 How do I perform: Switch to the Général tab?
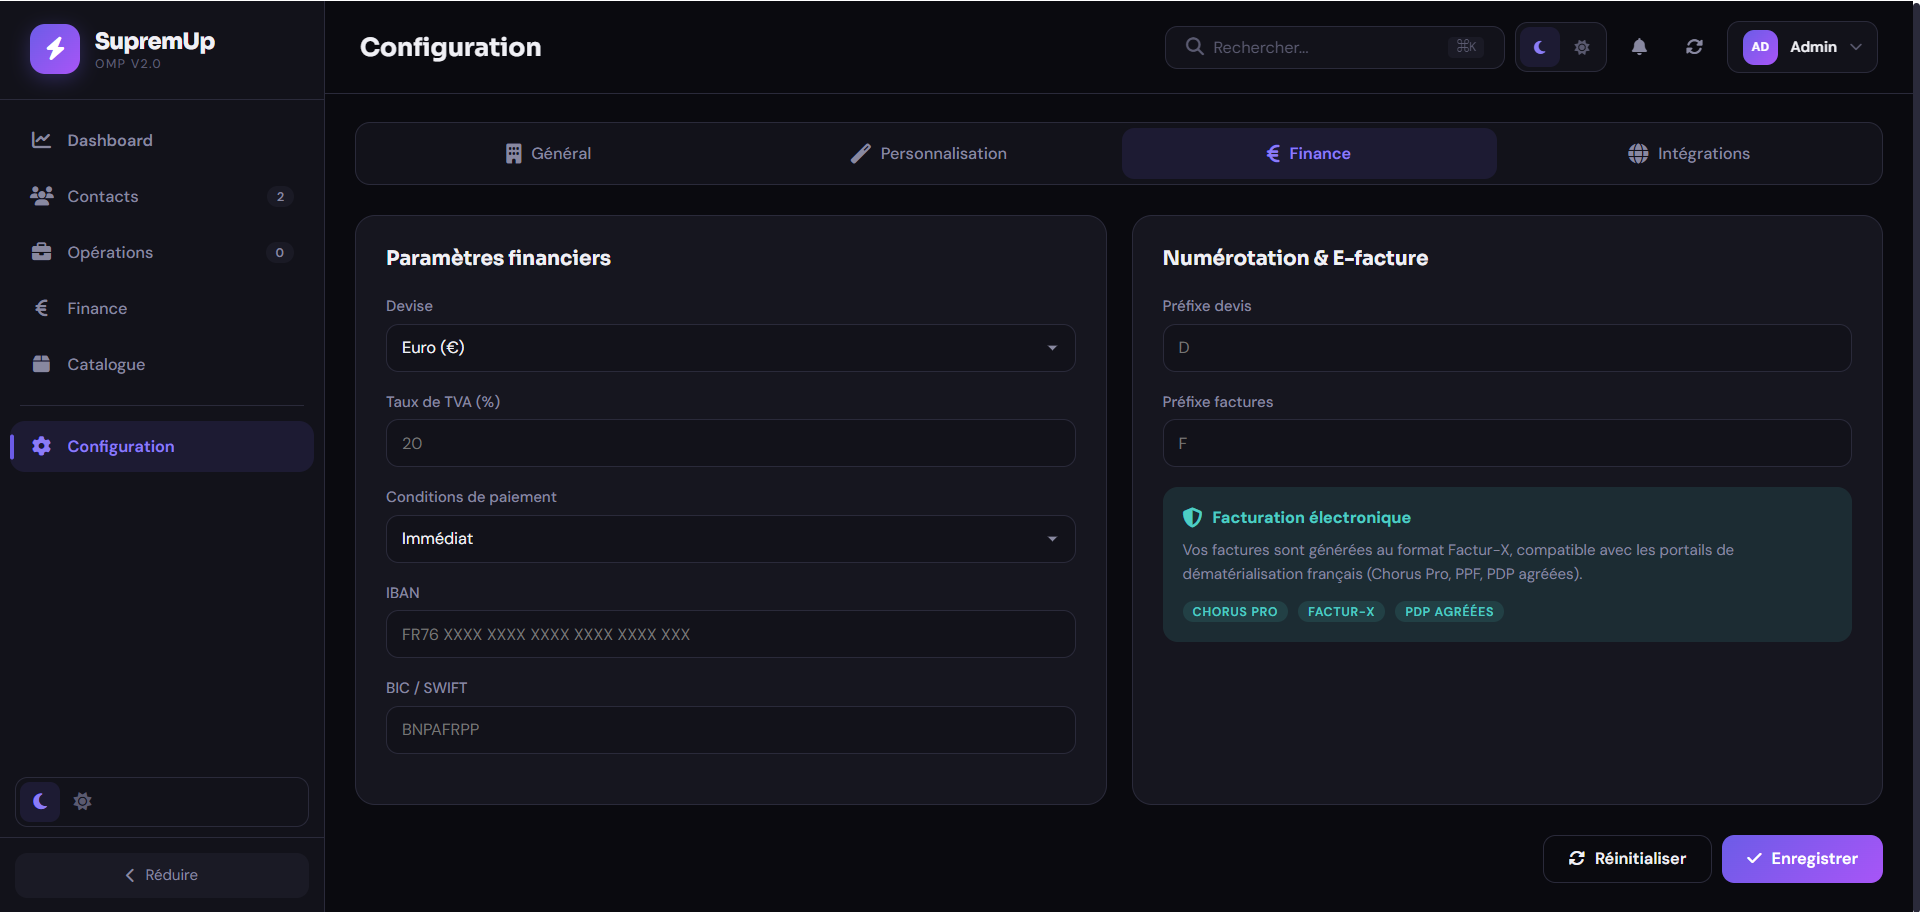point(546,153)
